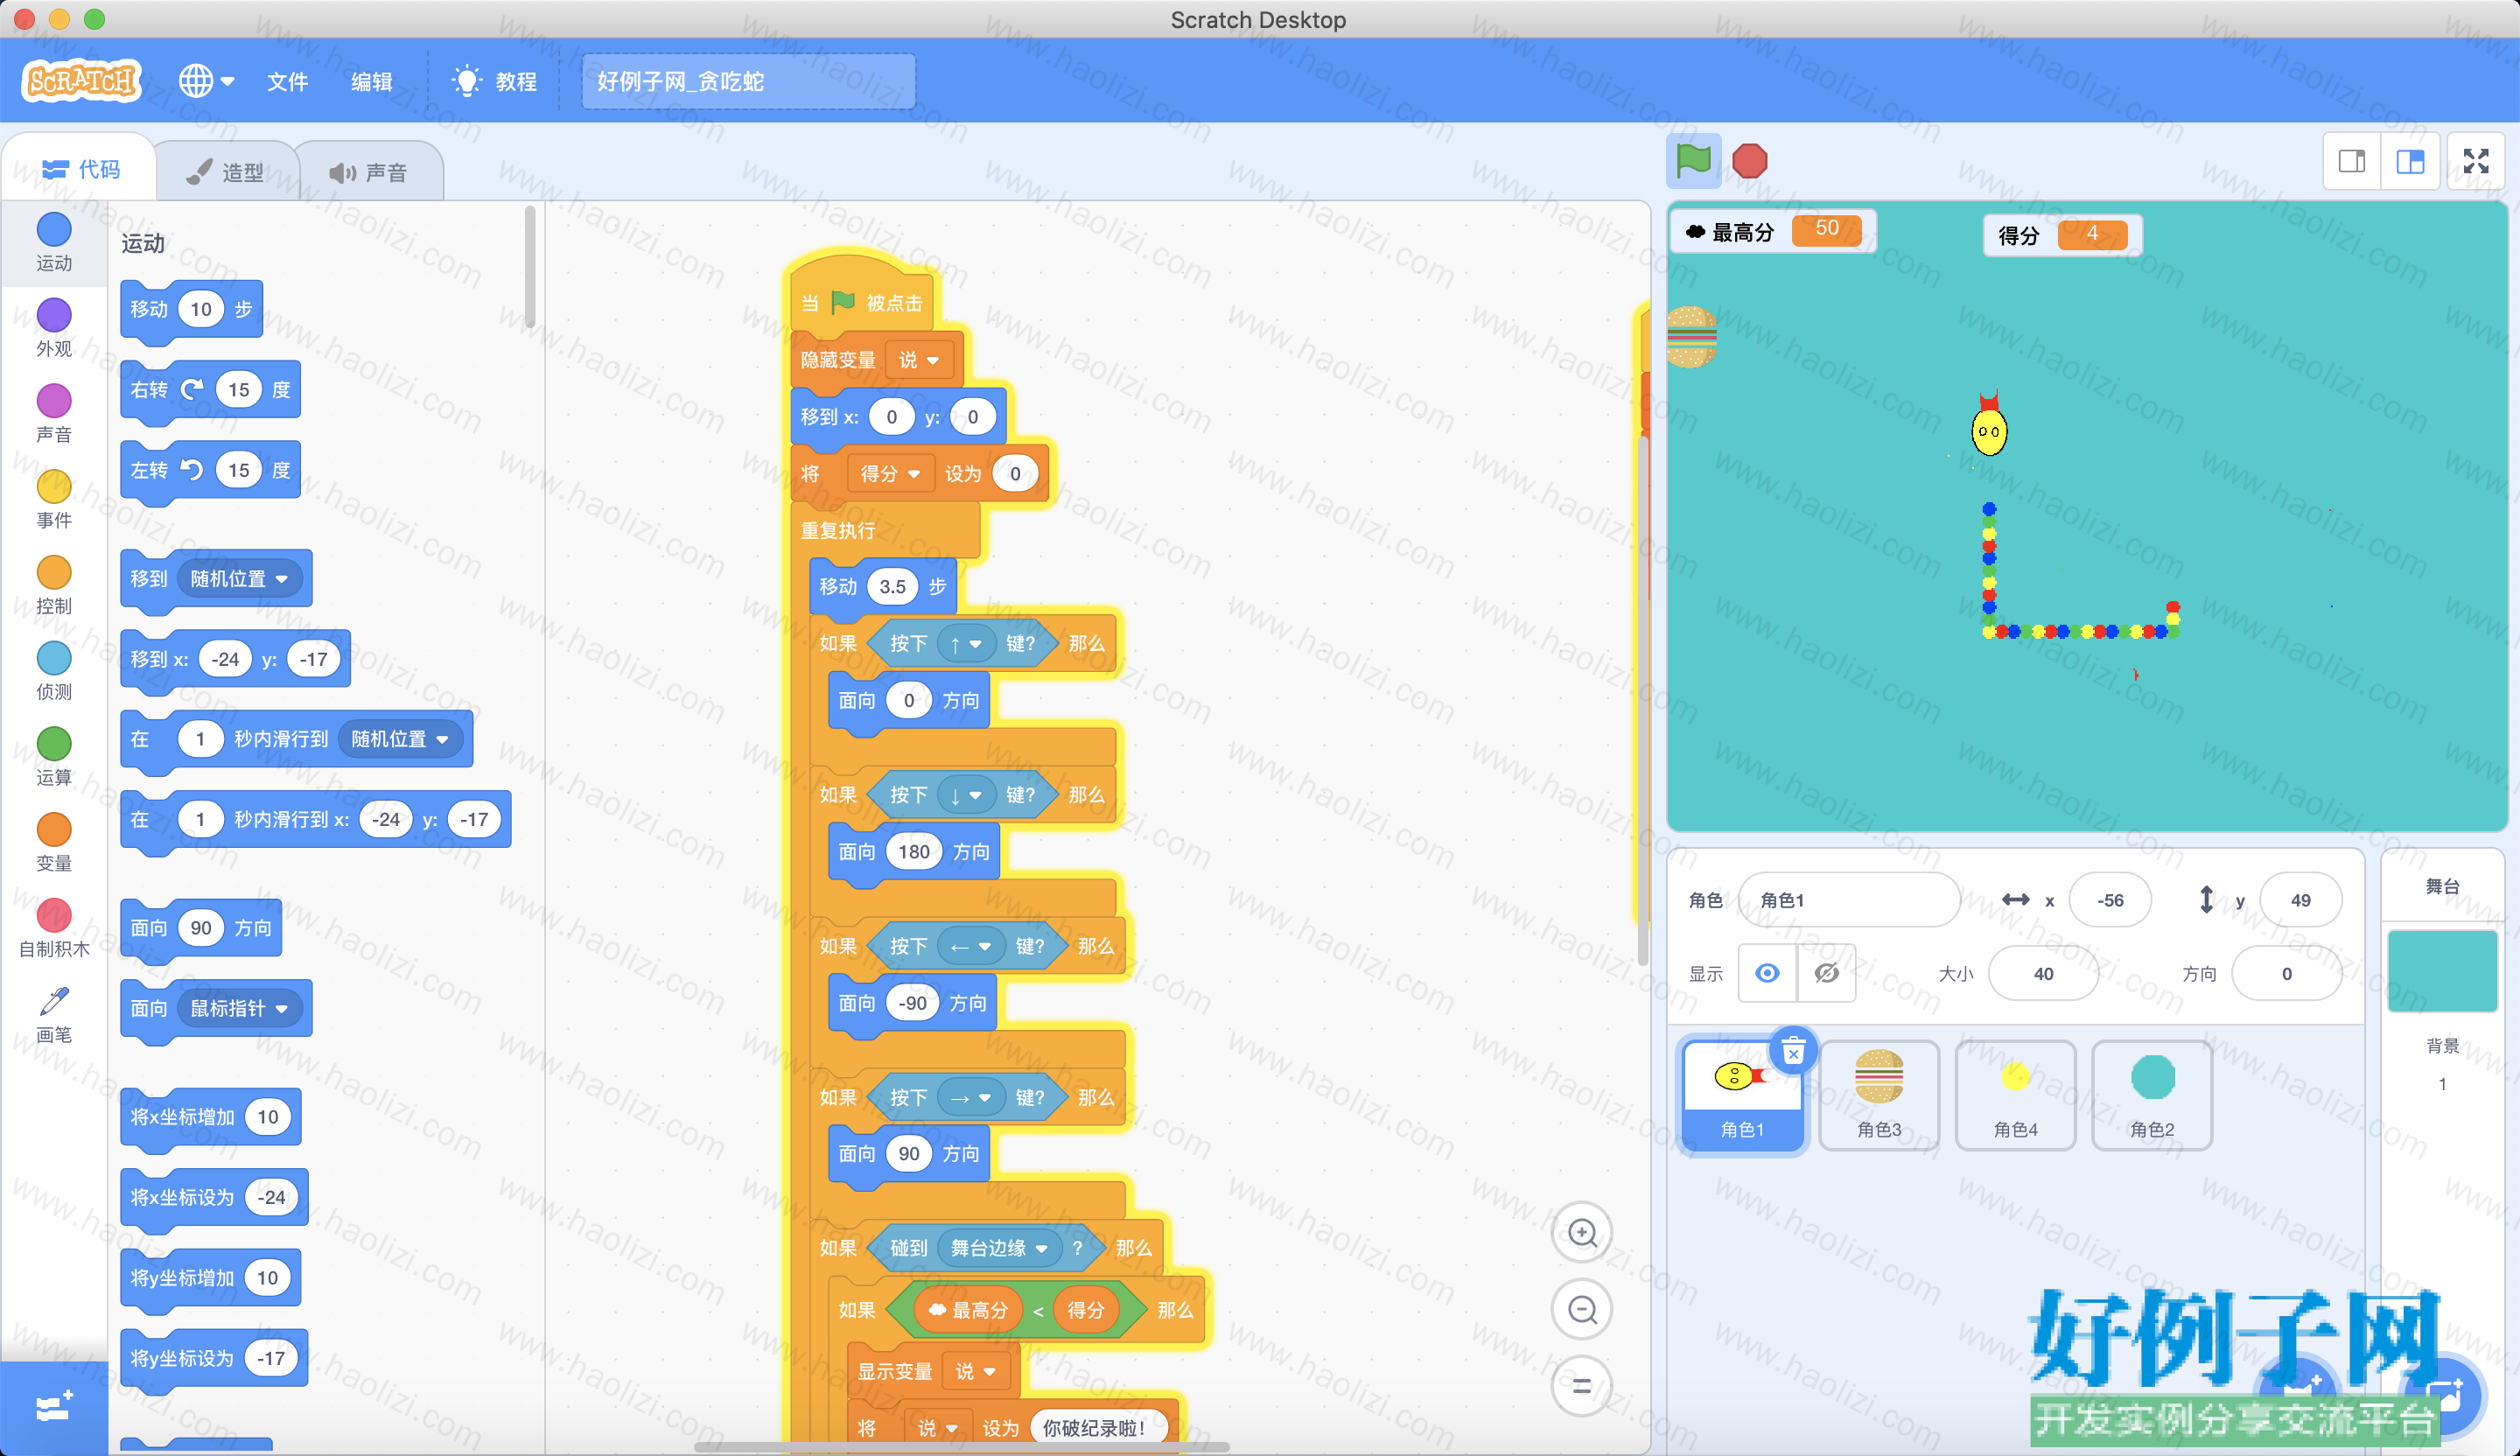This screenshot has height=1456, width=2520.
Task: Select the 控制 control category
Action: (54, 586)
